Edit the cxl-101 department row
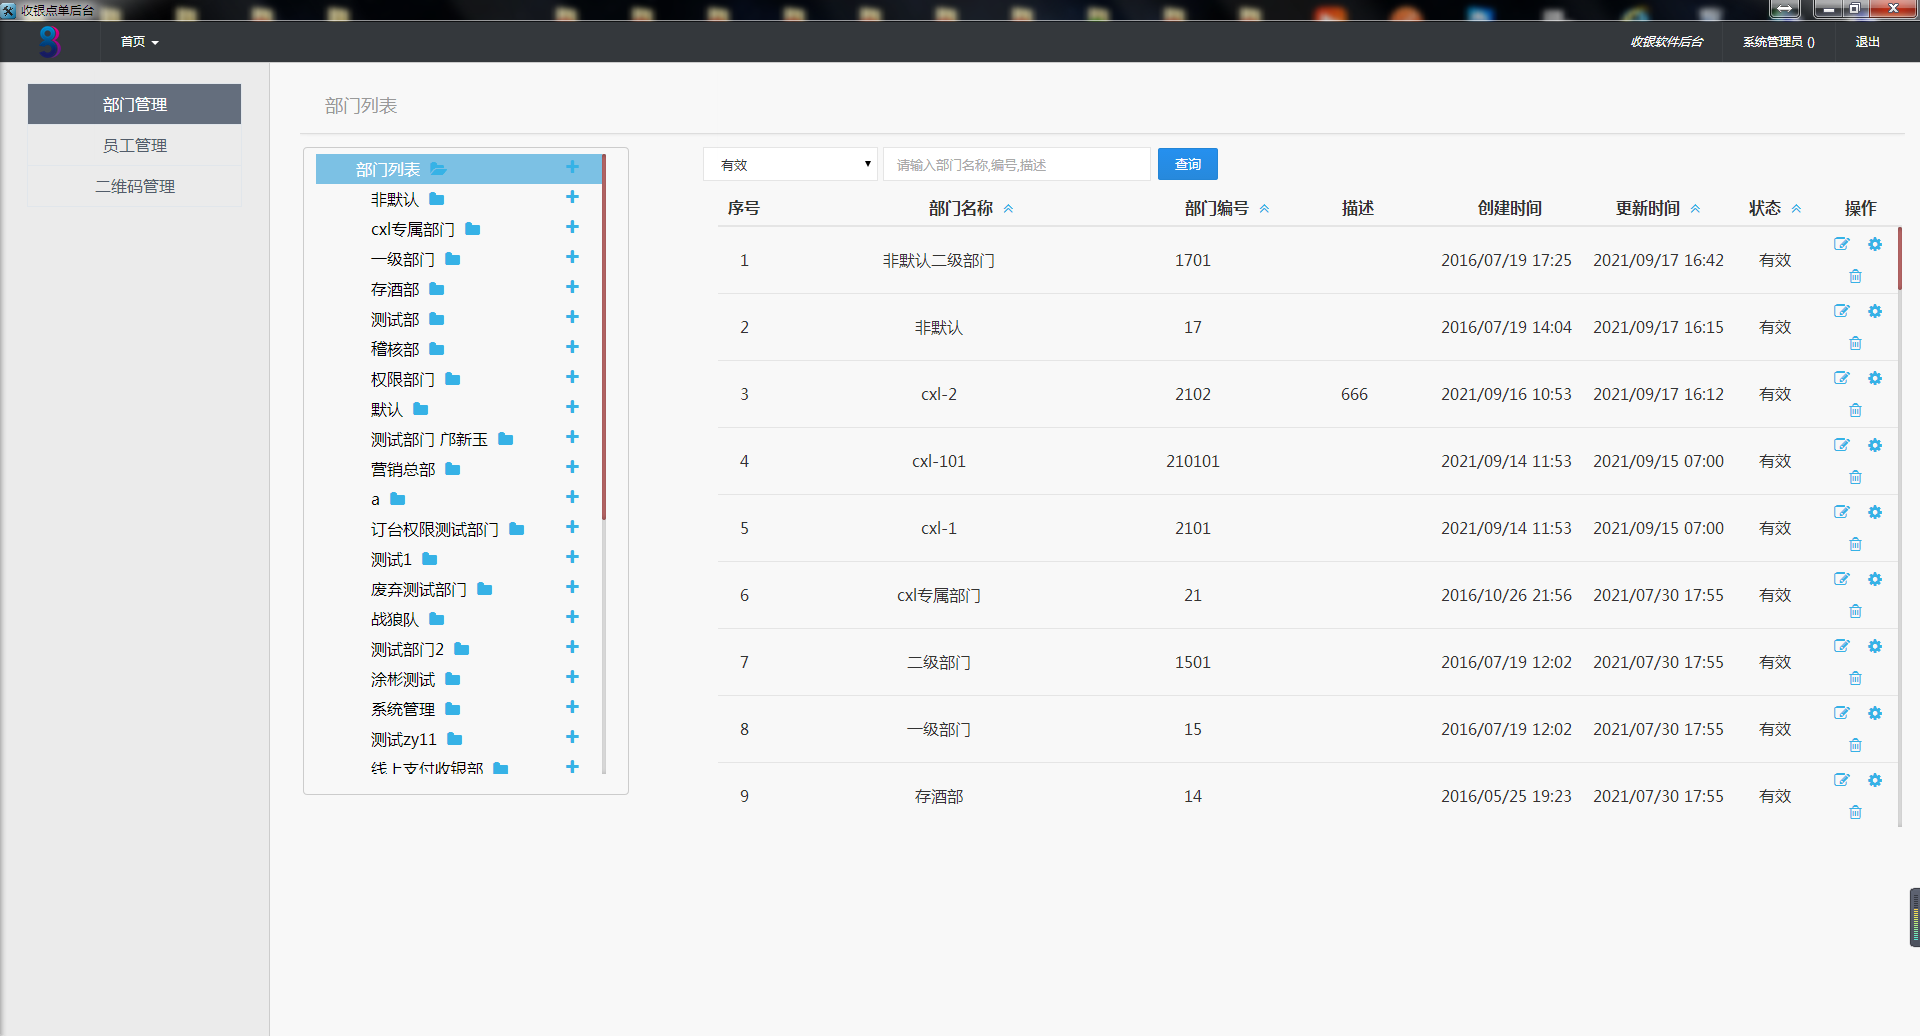Screen dimensions: 1920x1036 coord(1841,445)
